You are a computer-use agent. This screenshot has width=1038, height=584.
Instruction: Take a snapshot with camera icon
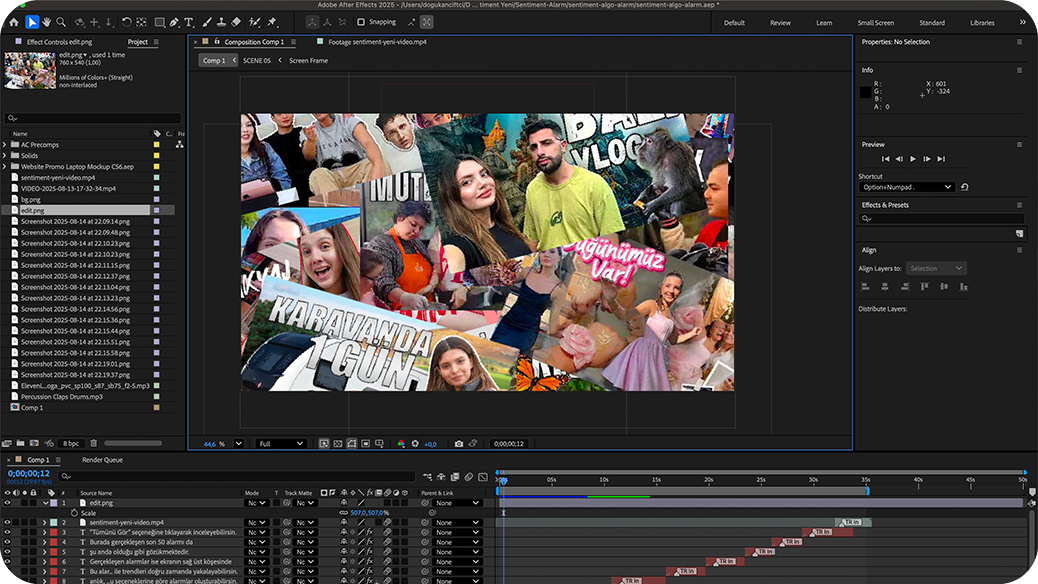point(459,444)
